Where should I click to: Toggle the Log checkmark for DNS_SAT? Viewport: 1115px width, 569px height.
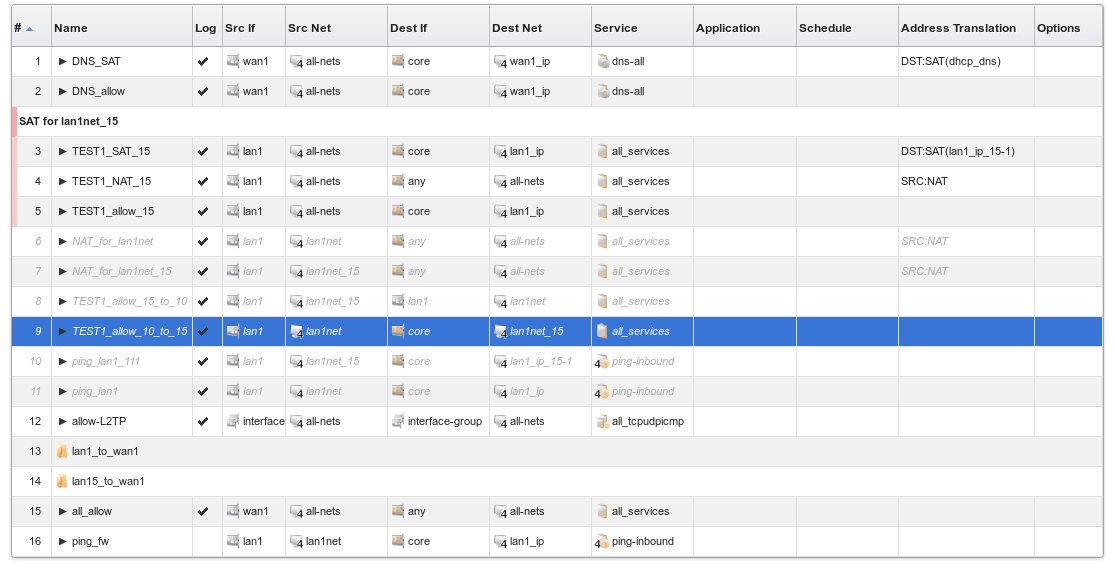click(204, 61)
